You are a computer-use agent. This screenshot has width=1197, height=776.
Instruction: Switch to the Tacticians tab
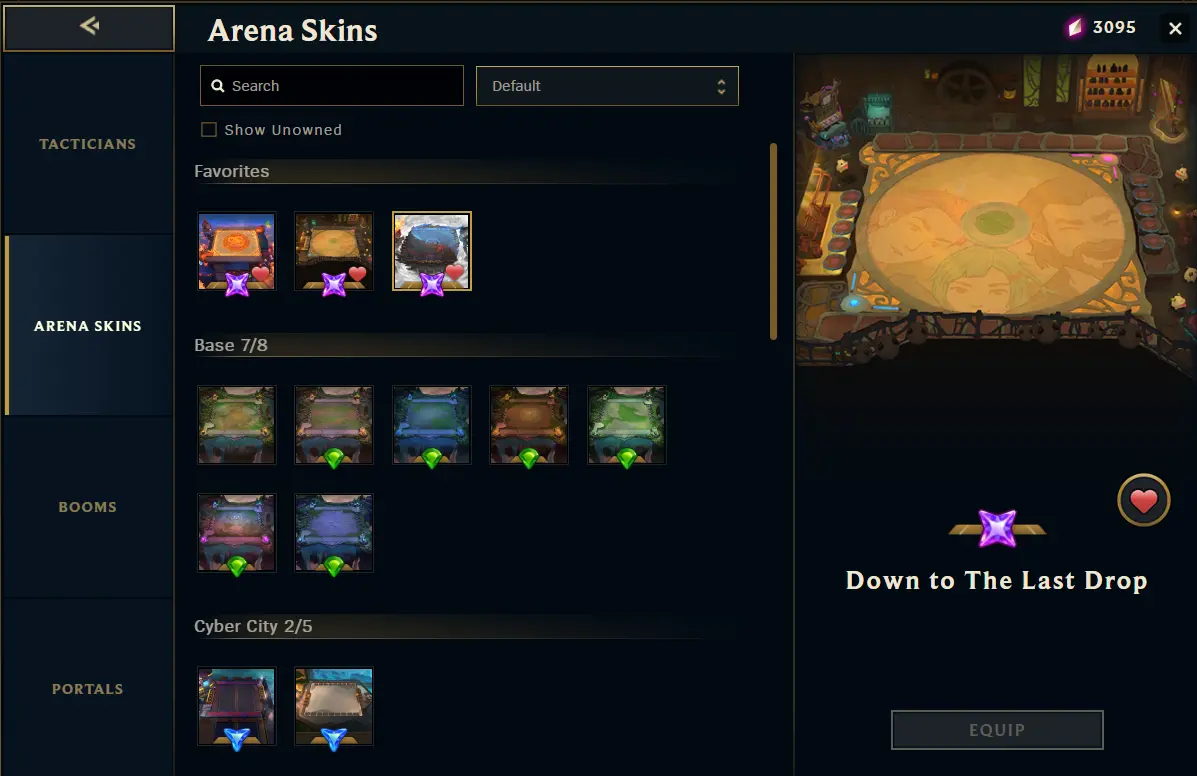point(88,144)
